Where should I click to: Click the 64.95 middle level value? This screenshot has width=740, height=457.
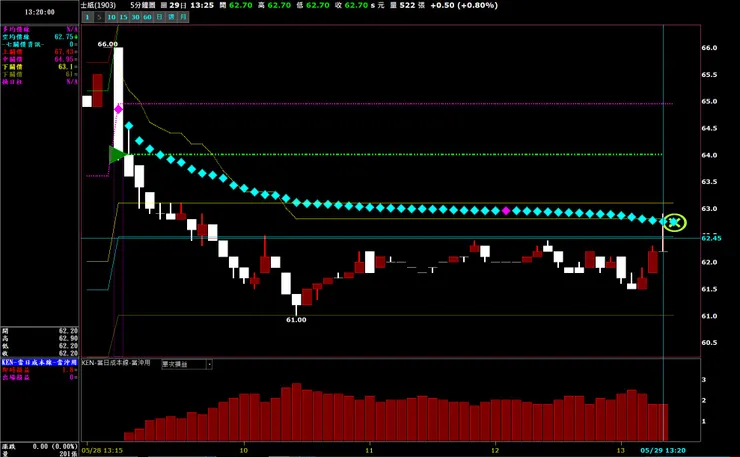66,59
